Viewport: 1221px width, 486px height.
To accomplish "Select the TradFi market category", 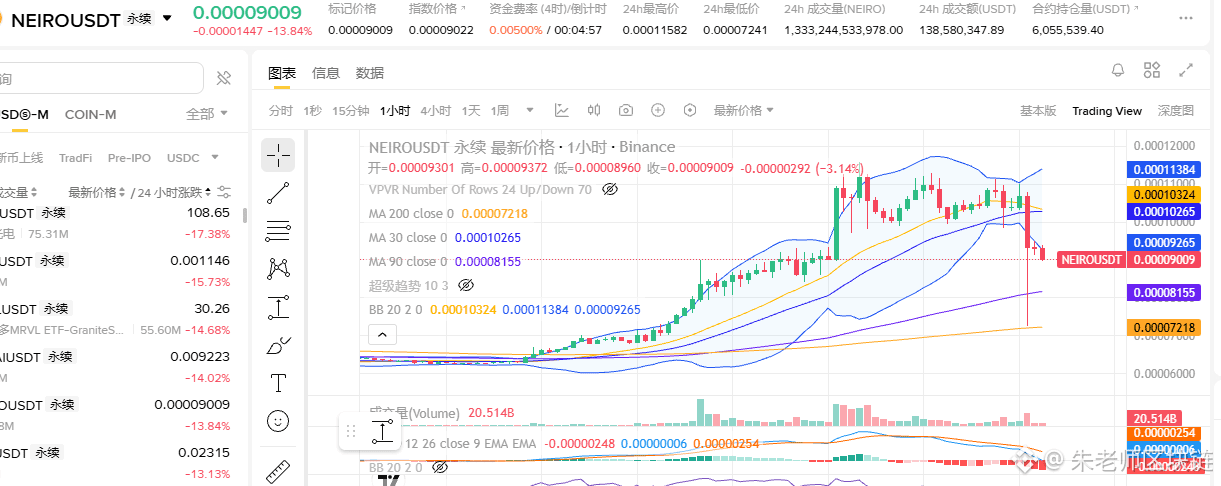I will (x=75, y=158).
